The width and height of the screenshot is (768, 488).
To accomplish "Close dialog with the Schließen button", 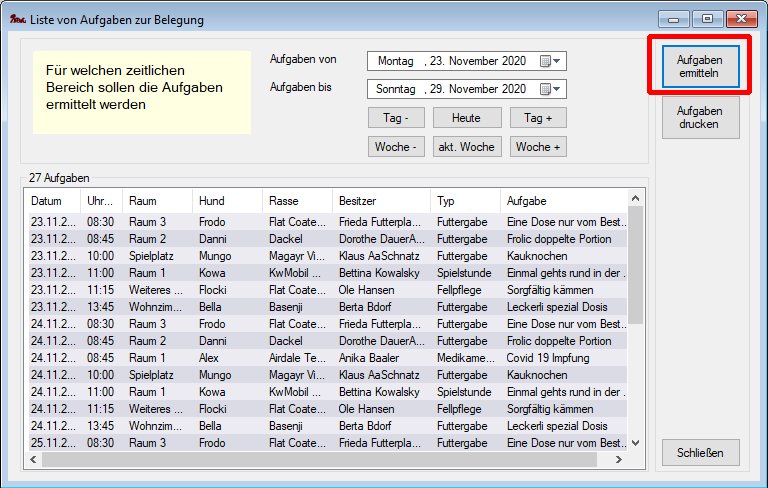I will [700, 452].
